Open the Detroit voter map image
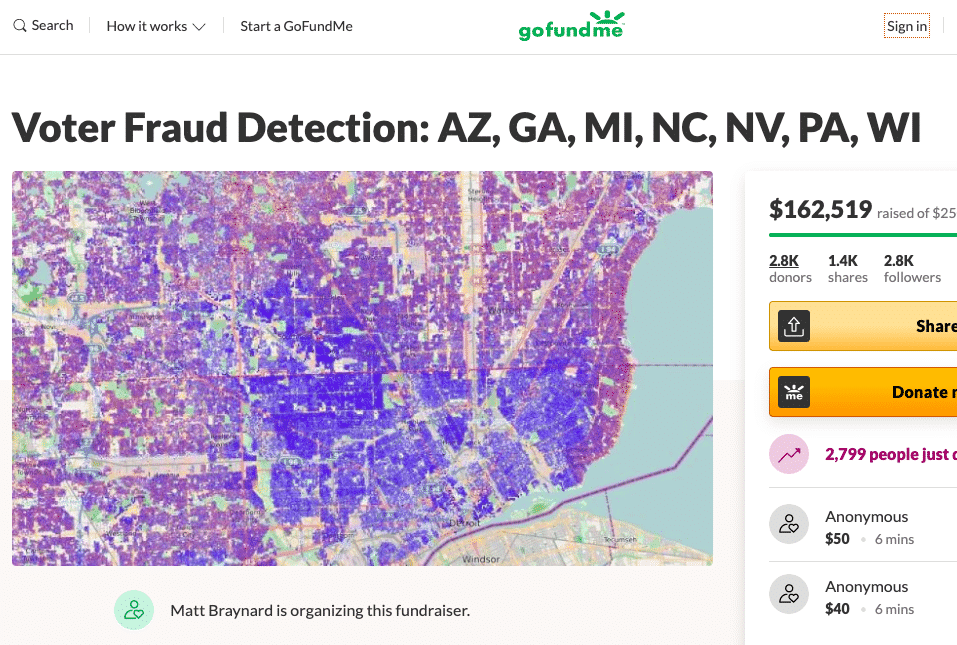 [x=362, y=368]
